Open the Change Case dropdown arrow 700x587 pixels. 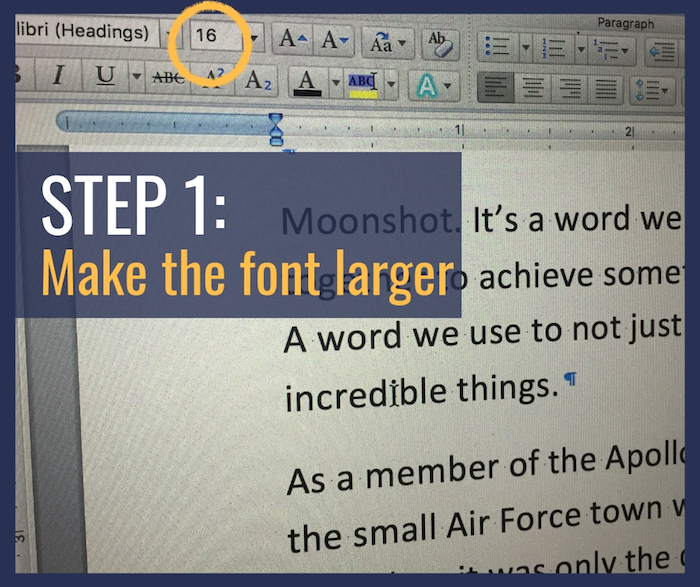point(403,43)
